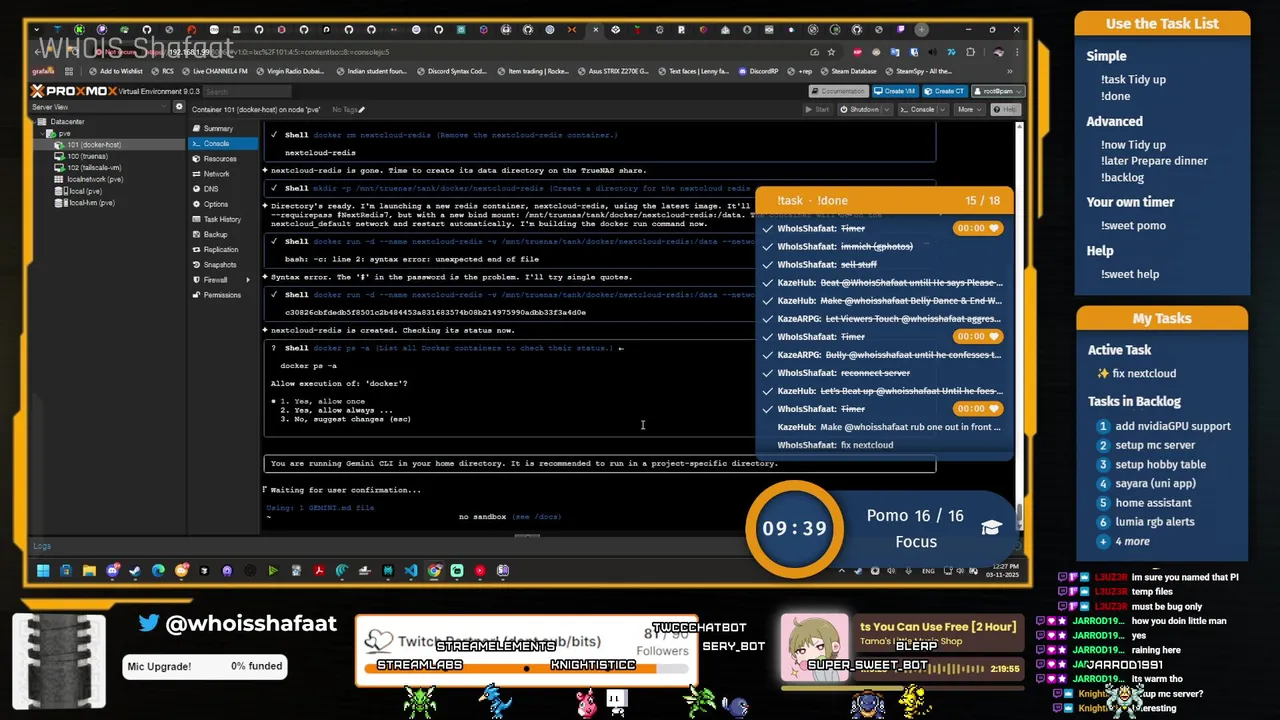Screen dimensions: 1280x720
Task: Click the Help button
Action: click(x=1006, y=109)
